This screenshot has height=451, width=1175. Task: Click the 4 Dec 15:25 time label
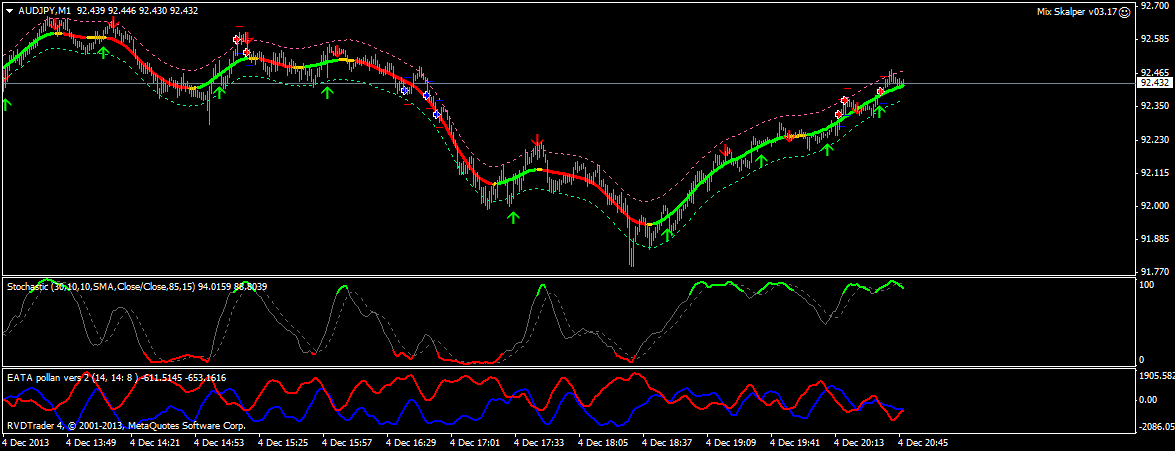284,444
